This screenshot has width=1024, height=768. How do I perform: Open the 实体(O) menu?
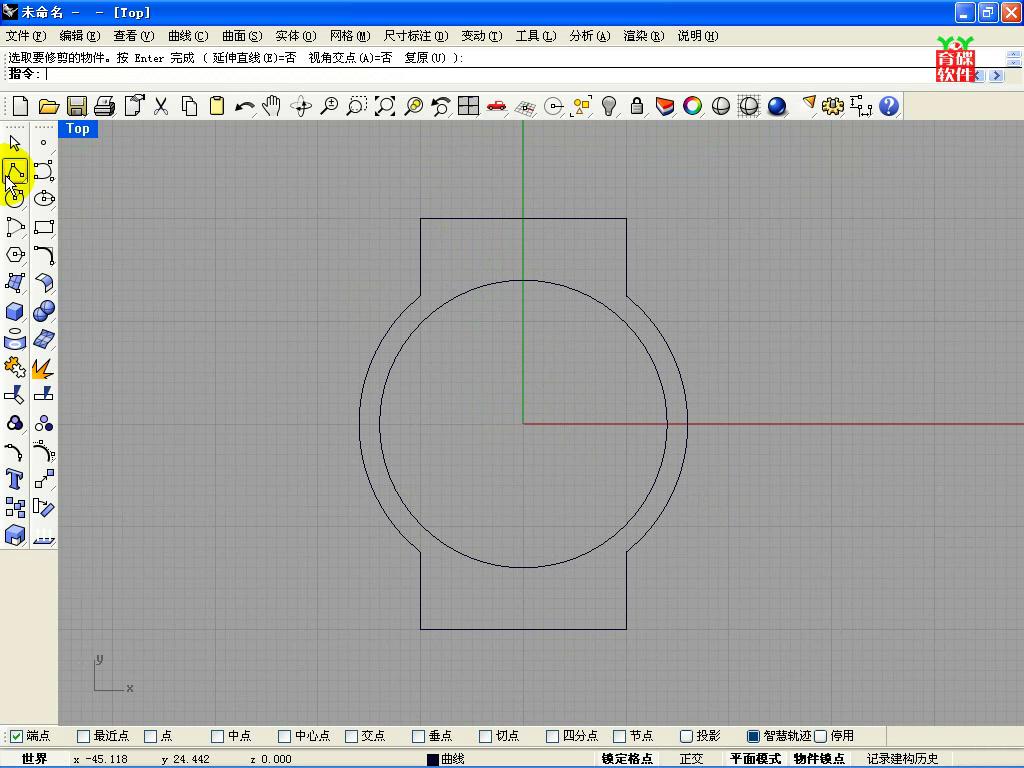pos(296,36)
